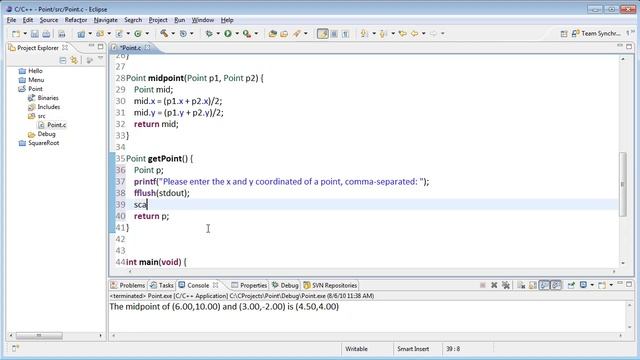Image resolution: width=640 pixels, height=360 pixels.
Task: Toggle Show Console When Standard Out Changes
Action: coord(544,285)
